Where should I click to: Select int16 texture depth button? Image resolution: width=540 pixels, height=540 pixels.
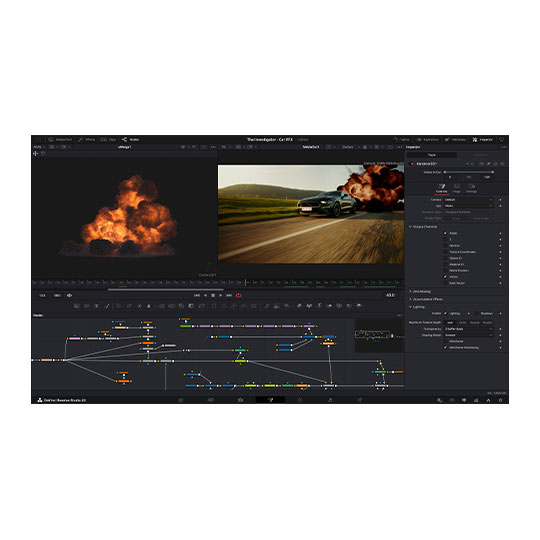click(x=462, y=323)
